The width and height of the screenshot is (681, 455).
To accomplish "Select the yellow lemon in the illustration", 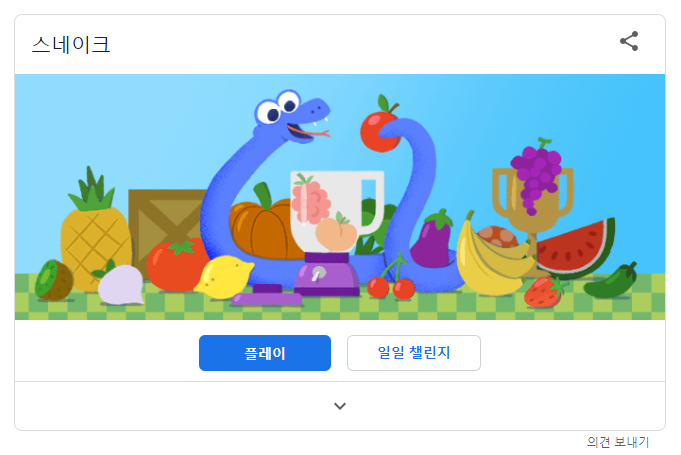I will click(224, 277).
